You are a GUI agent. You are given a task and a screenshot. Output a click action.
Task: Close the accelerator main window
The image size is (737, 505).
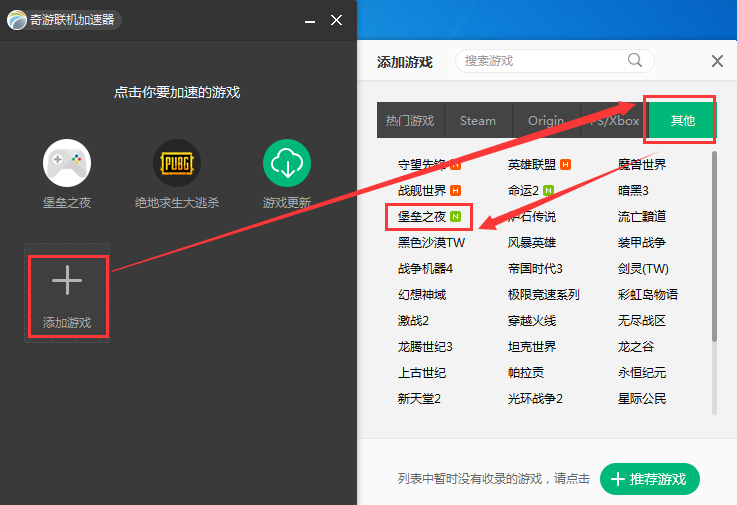336,20
